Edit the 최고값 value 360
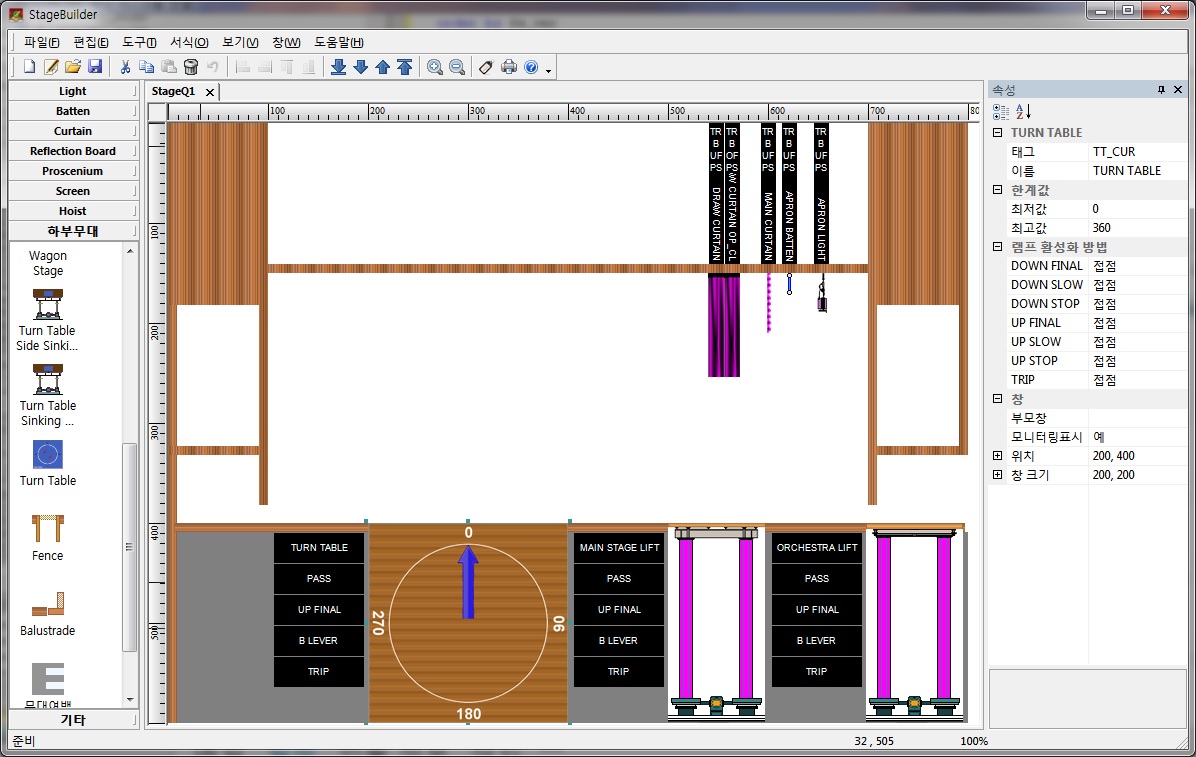This screenshot has width=1196, height=757. pyautogui.click(x=1137, y=227)
